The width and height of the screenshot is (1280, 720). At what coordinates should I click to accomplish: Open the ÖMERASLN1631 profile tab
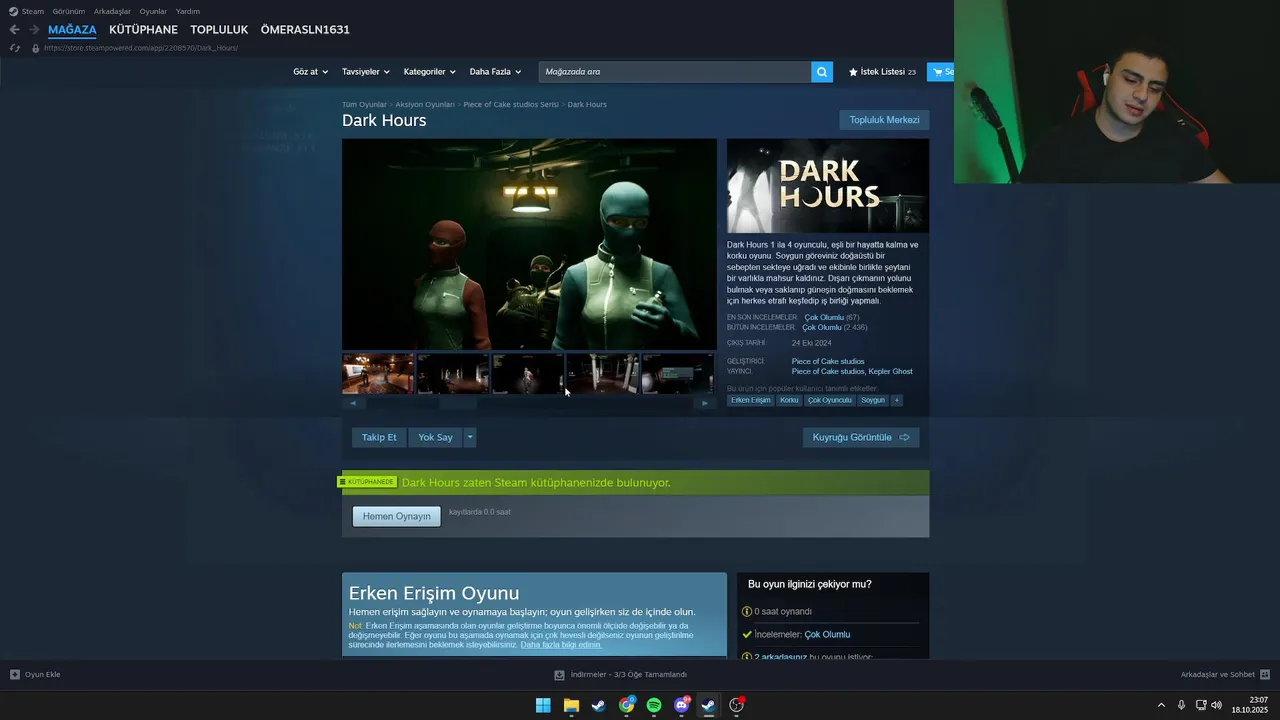[305, 30]
